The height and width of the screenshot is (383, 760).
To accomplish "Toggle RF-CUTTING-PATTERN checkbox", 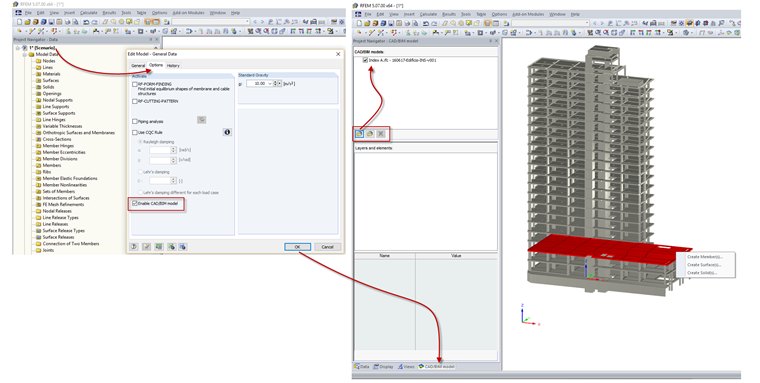I will click(135, 101).
